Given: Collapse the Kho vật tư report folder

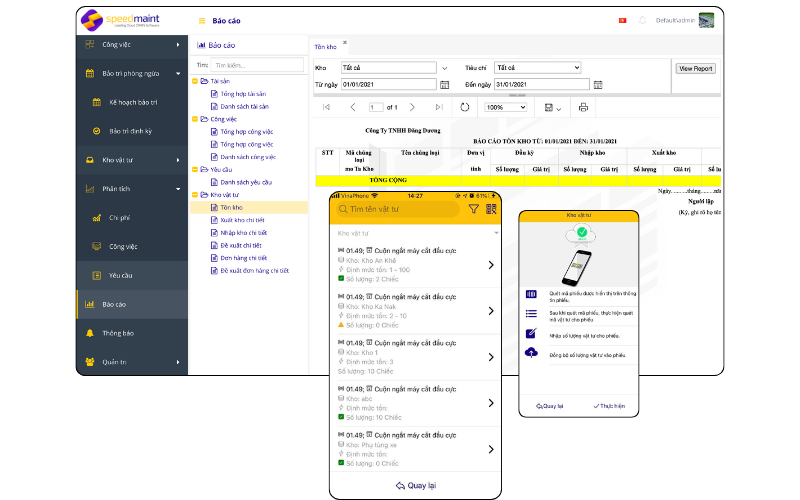Looking at the screenshot, I should pyautogui.click(x=194, y=195).
